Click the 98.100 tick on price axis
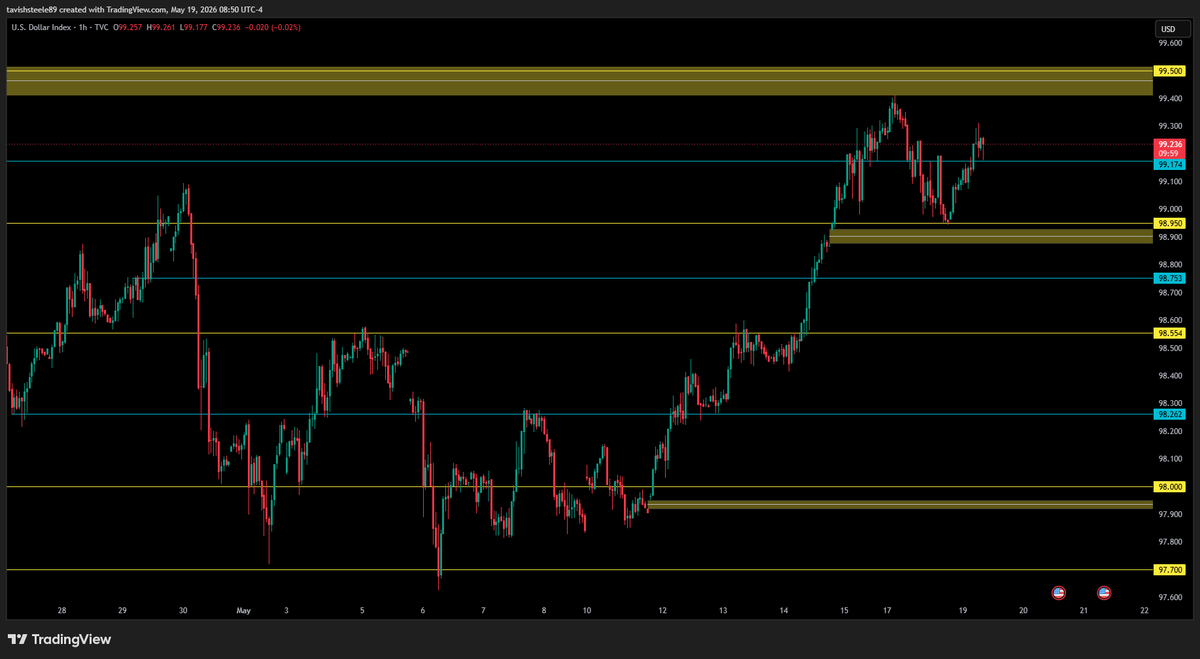Screen dimensions: 1200x659 tap(1168, 459)
